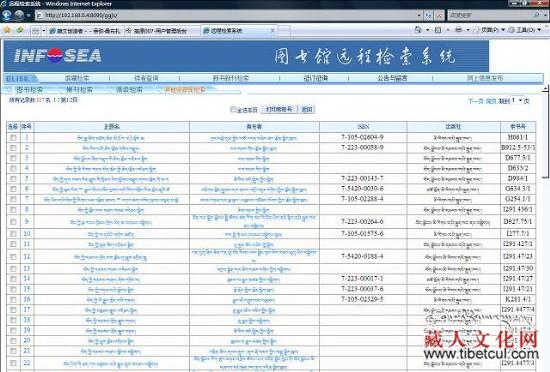Open the 工具 (Tools) dropdown menu
Screen dimensions: 550x372
[526, 30]
